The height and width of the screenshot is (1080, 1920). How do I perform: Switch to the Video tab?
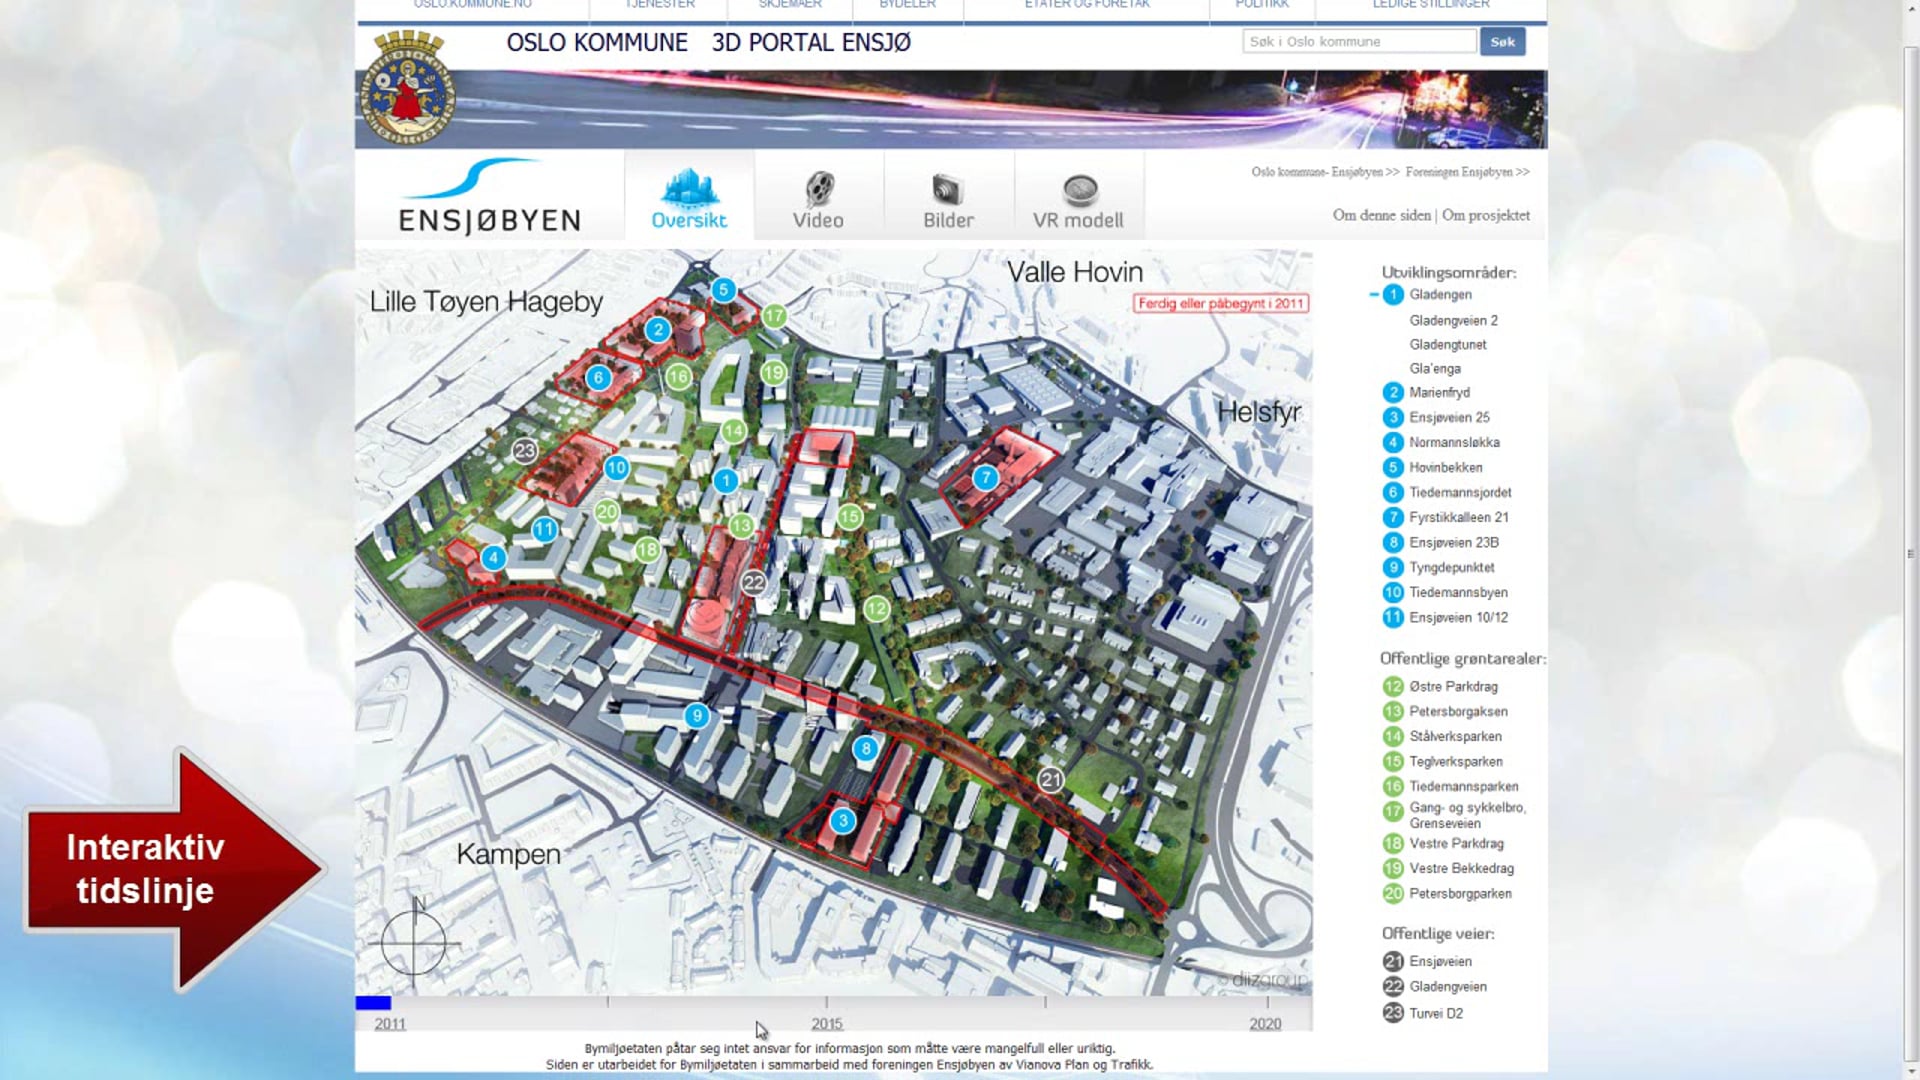click(818, 197)
